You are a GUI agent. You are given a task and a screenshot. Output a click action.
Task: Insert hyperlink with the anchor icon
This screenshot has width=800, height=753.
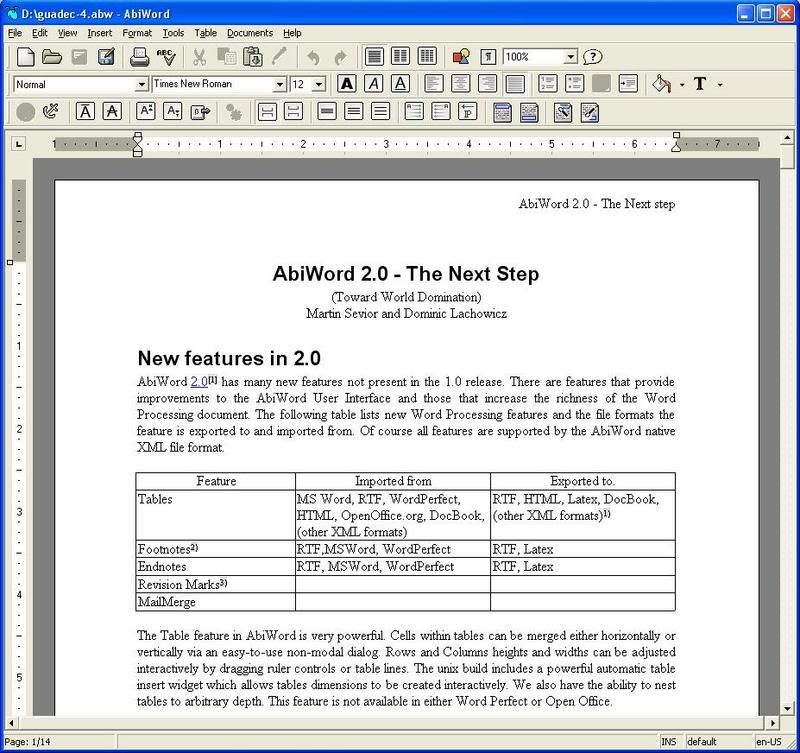coord(51,111)
